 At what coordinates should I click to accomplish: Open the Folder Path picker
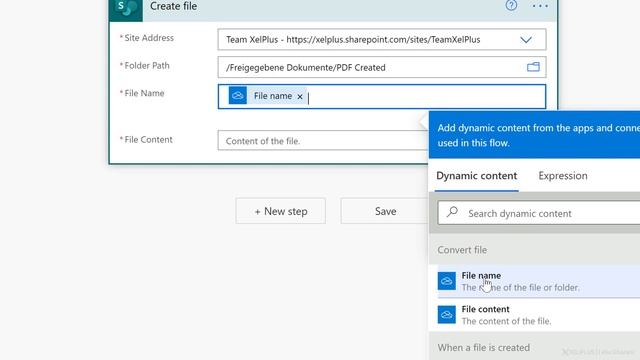coord(533,67)
